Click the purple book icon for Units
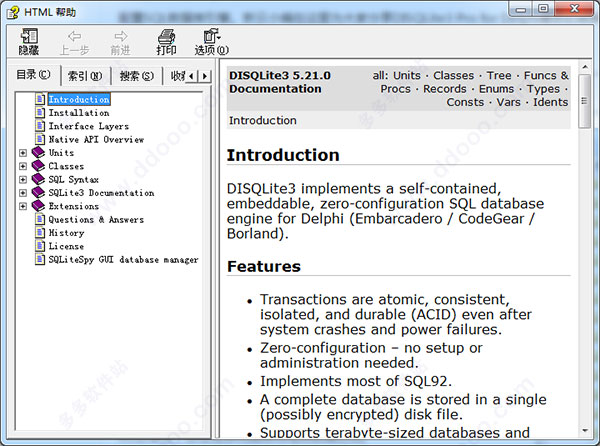Screen dimensions: 600x446 (38, 153)
